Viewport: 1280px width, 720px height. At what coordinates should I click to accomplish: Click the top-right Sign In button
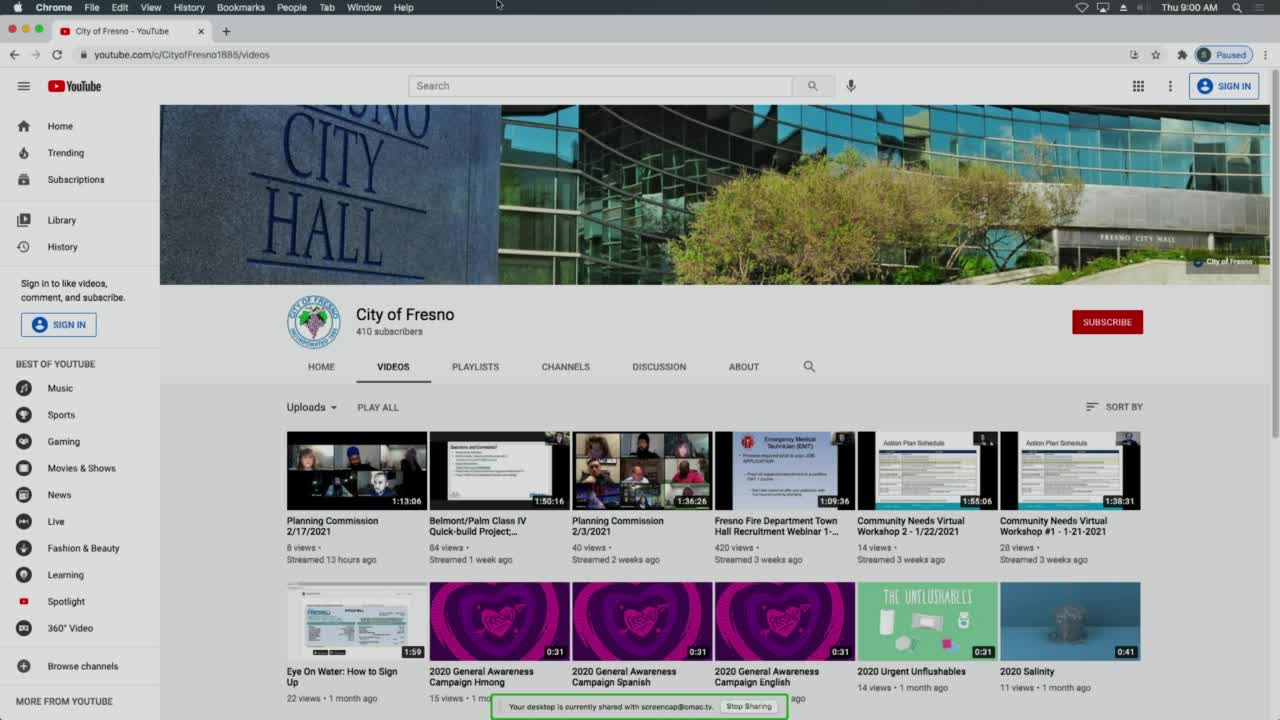coord(1224,86)
